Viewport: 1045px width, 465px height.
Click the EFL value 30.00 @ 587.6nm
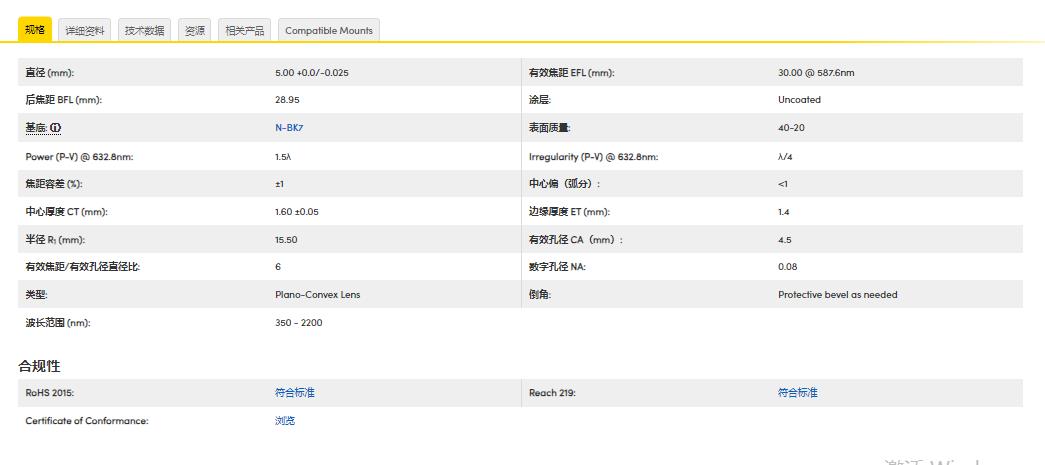pyautogui.click(x=816, y=73)
